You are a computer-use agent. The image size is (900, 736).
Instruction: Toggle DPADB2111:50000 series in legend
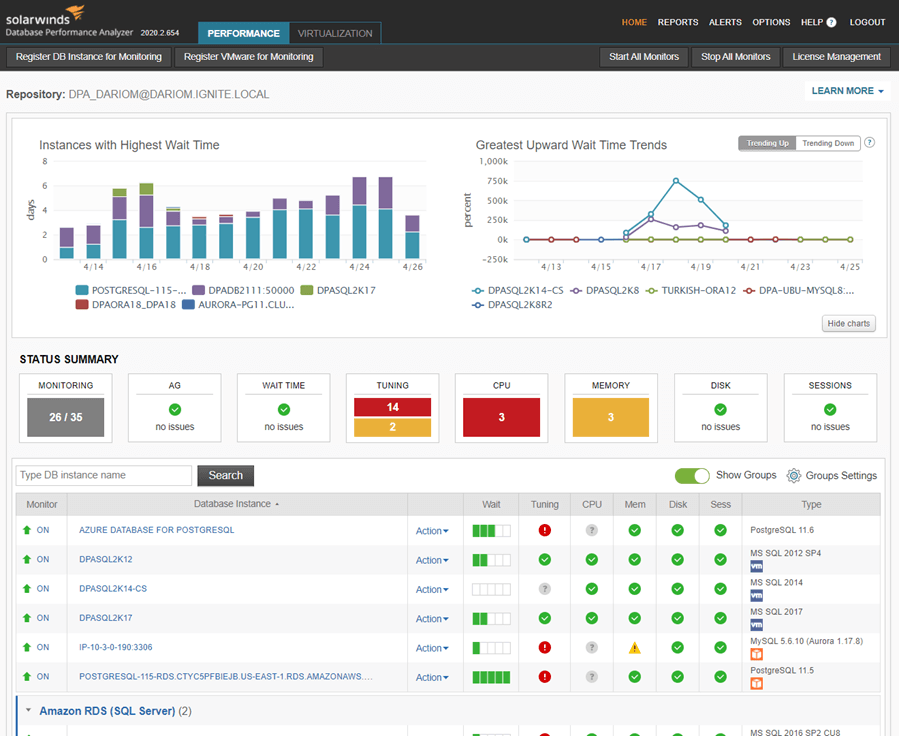click(243, 290)
